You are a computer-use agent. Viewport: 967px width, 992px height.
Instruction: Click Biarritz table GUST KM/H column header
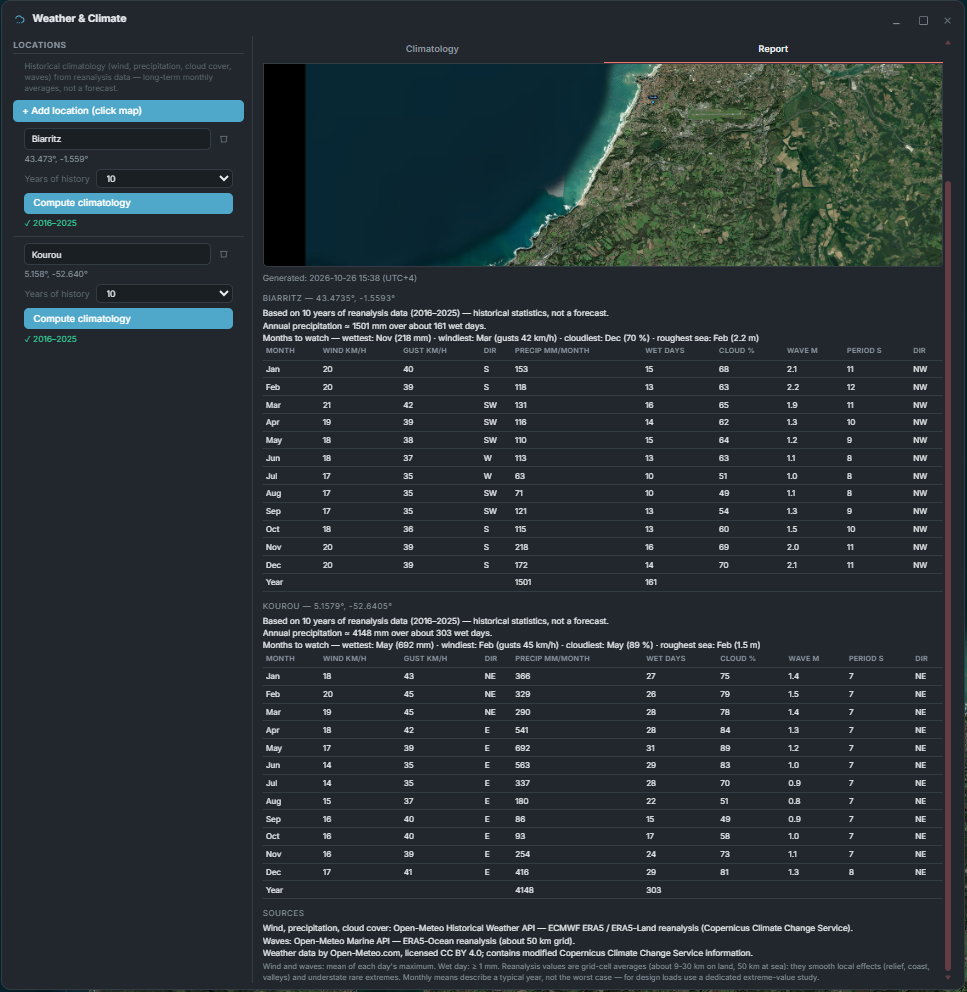425,350
